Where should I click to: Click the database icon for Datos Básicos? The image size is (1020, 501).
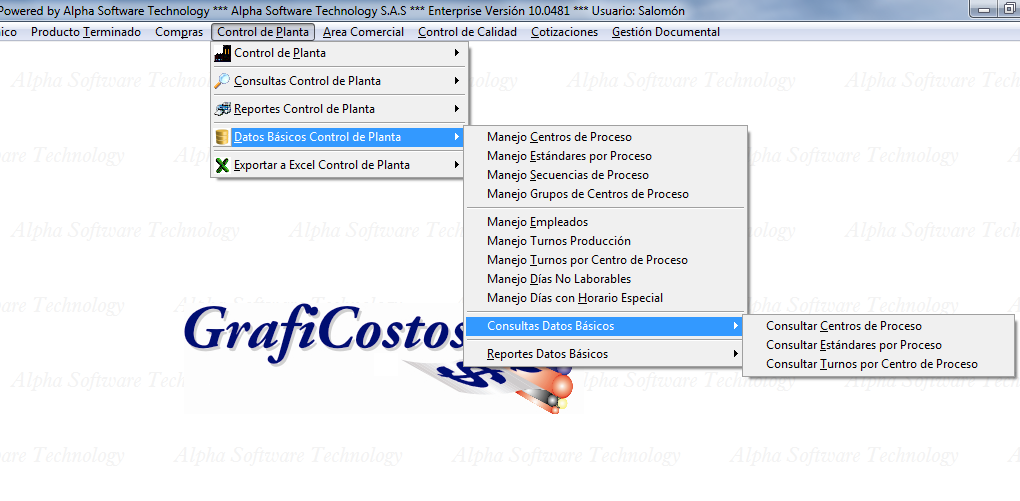click(222, 137)
